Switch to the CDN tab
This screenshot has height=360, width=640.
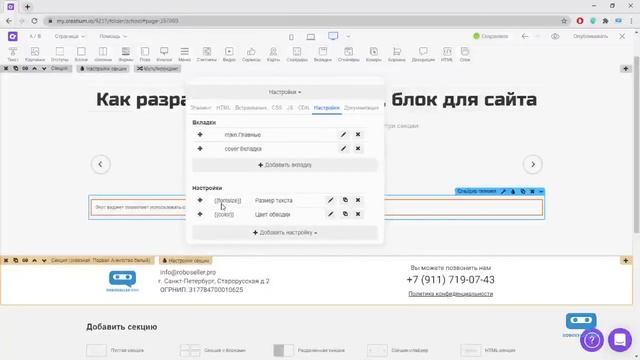[303, 108]
